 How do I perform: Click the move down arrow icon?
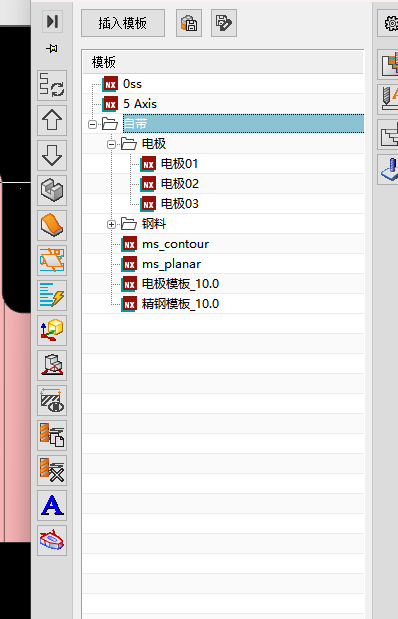[52, 155]
